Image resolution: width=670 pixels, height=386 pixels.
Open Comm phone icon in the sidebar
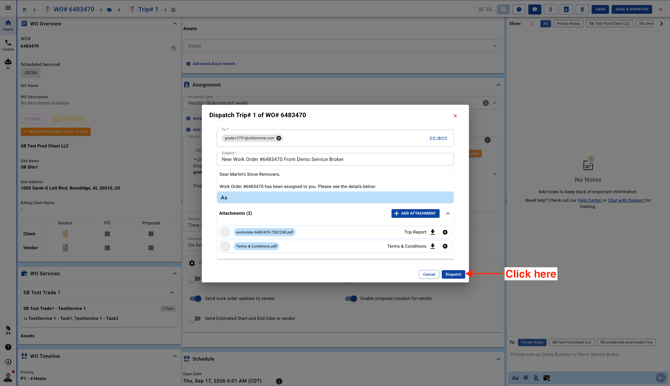tap(8, 45)
